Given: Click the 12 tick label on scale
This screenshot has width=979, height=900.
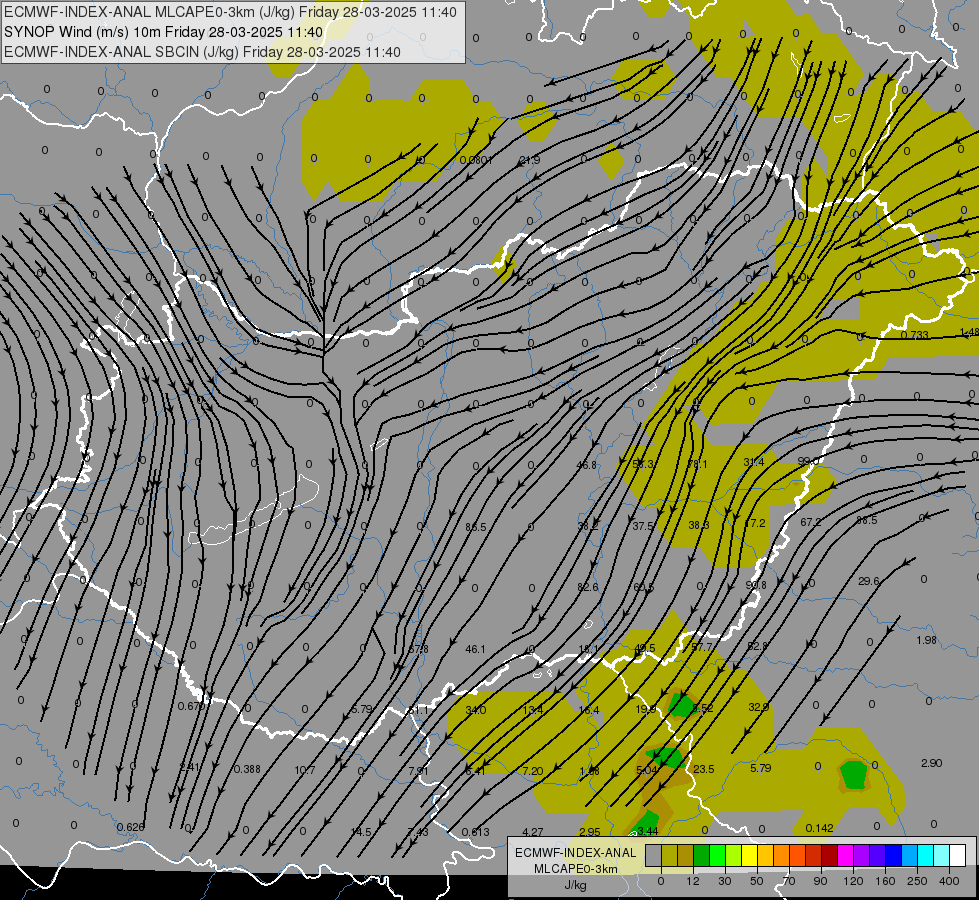Looking at the screenshot, I should [693, 881].
